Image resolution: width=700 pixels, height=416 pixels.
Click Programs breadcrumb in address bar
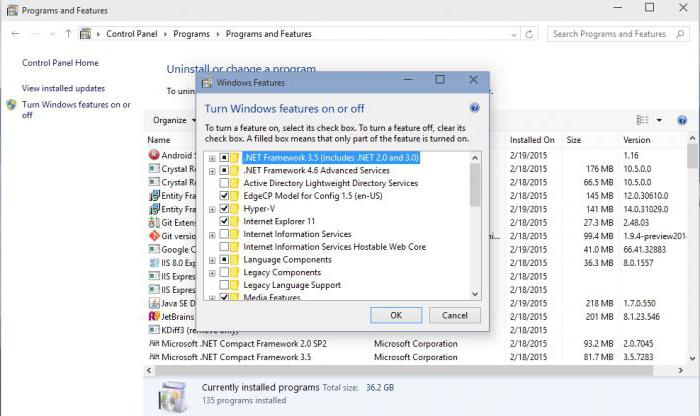click(x=191, y=34)
